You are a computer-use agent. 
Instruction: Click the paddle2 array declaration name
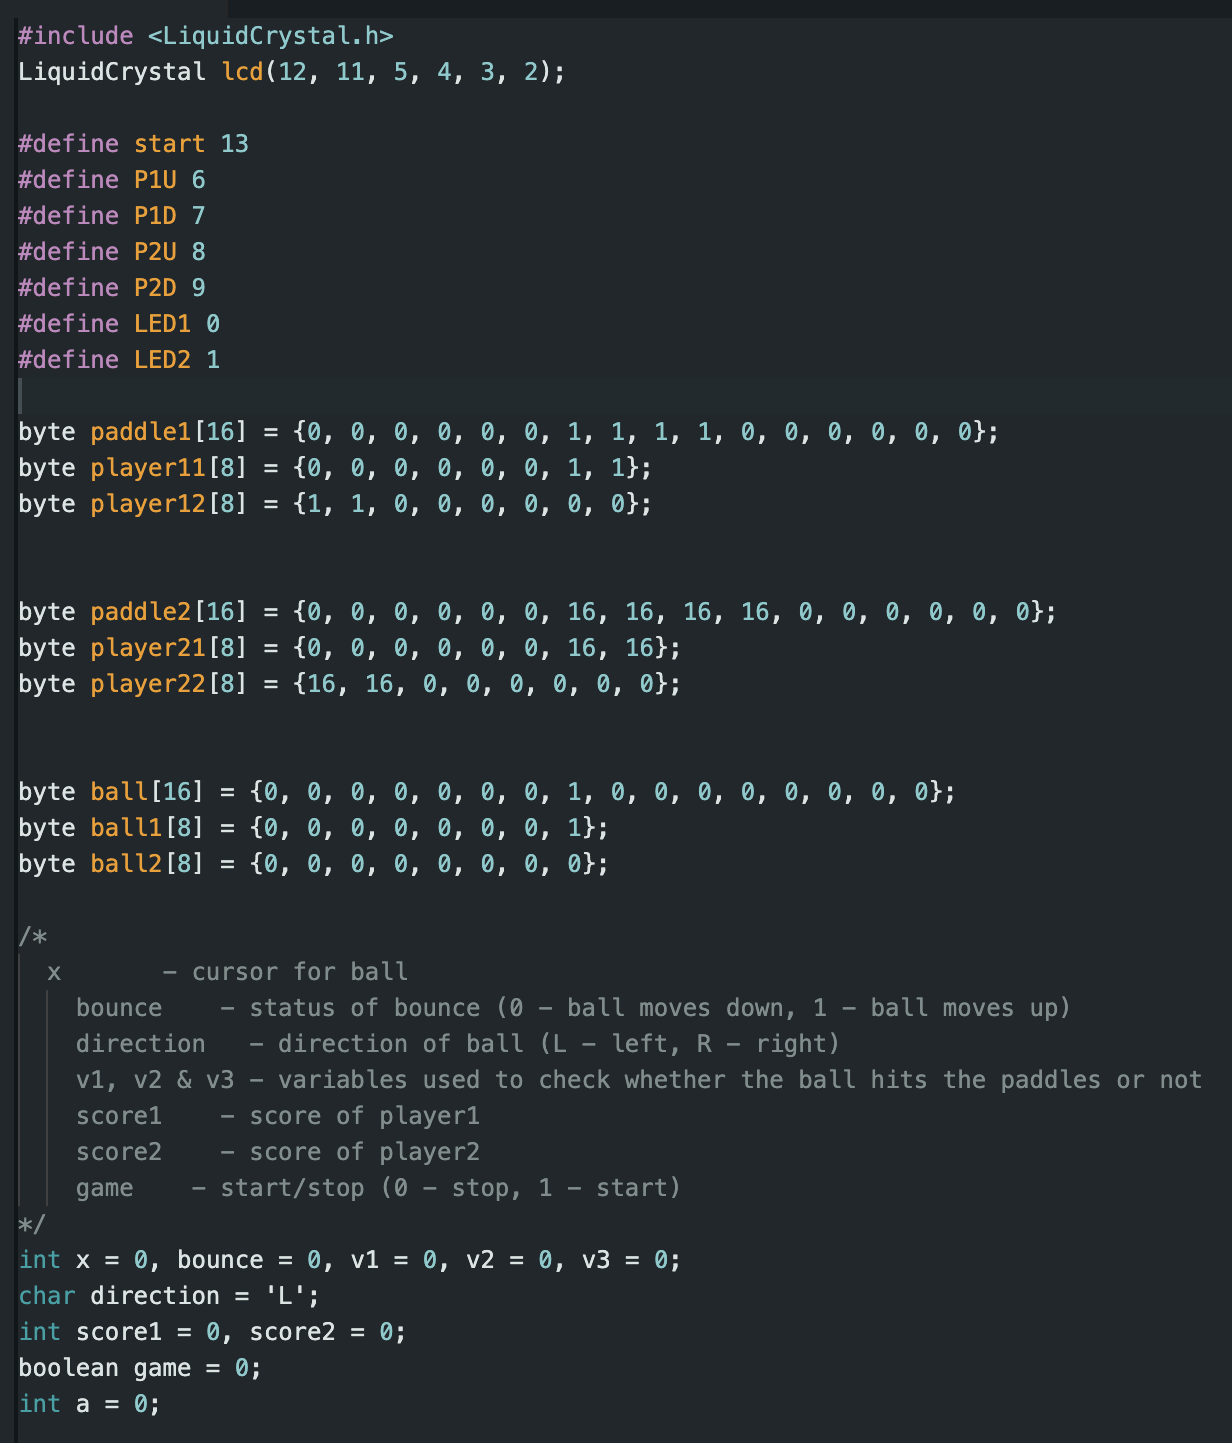[x=140, y=612]
